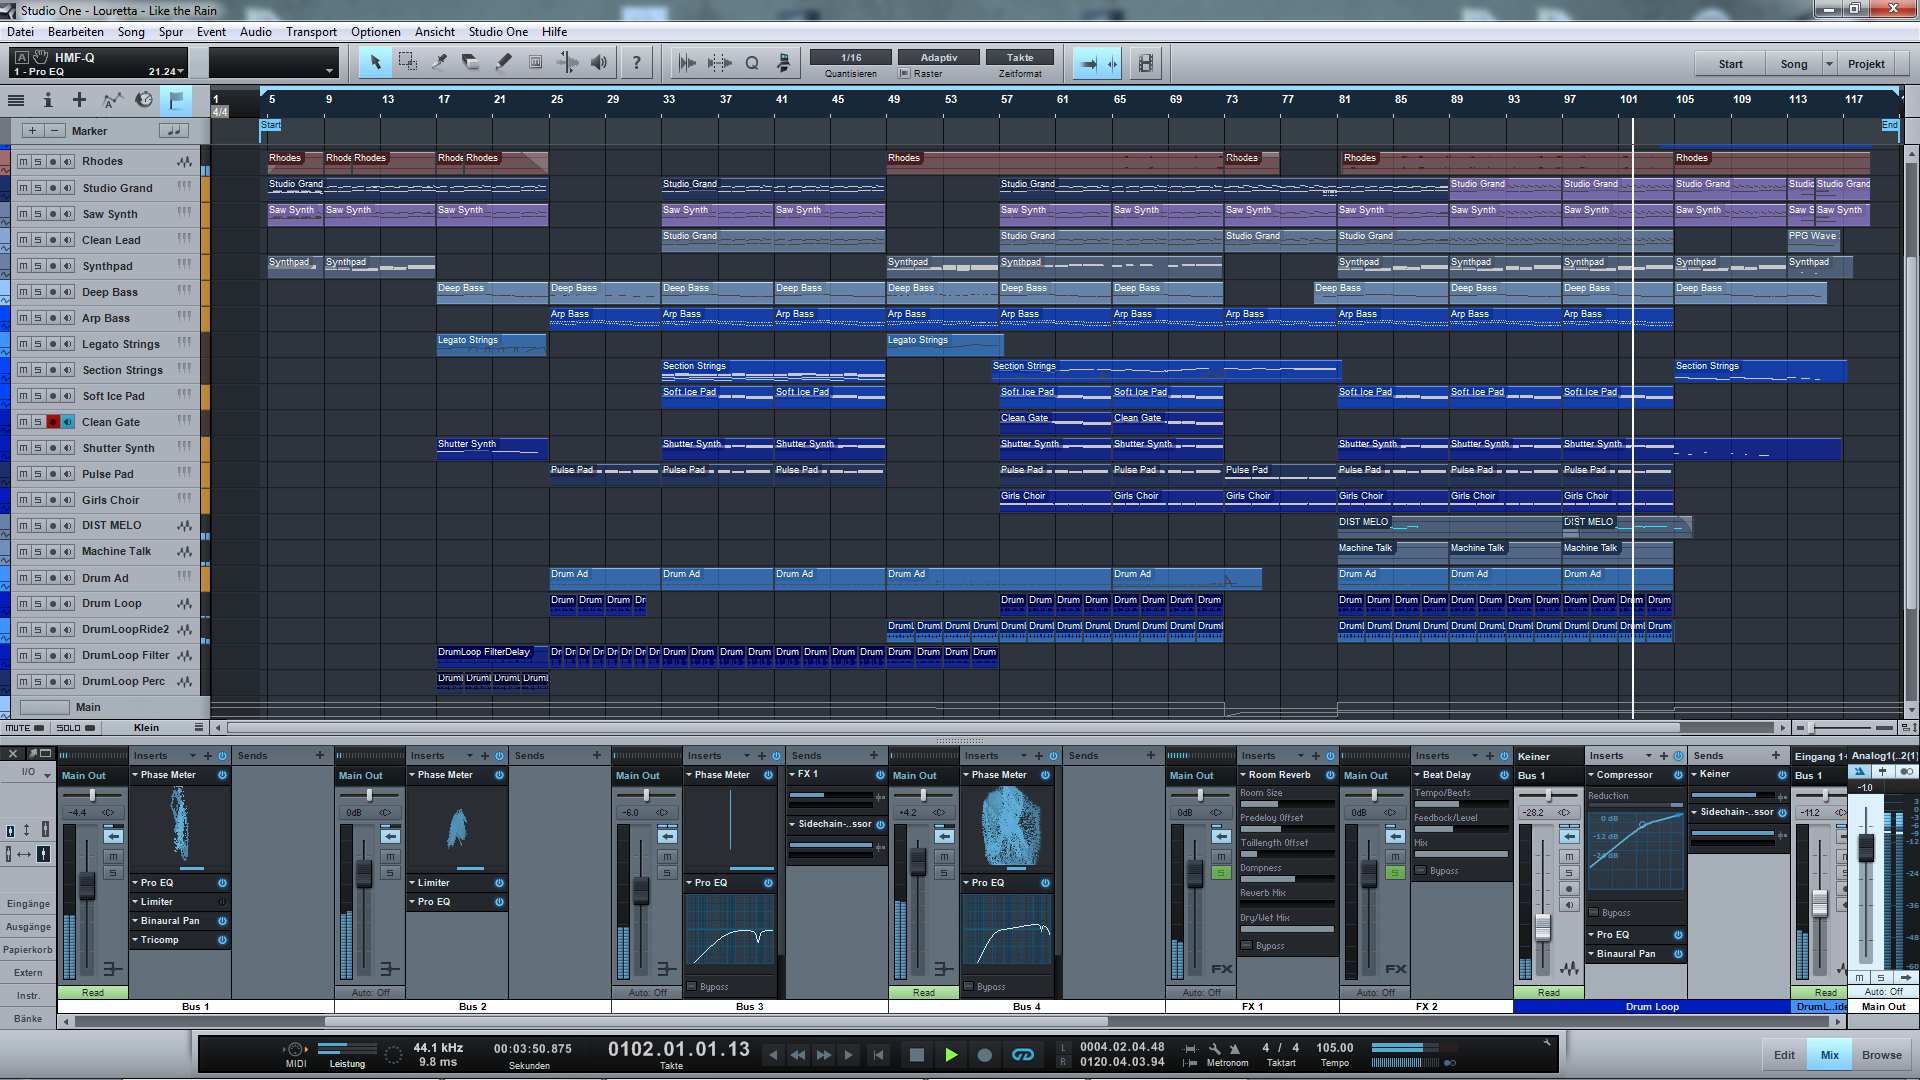
Task: Select the Bend marker tool
Action: point(567,63)
